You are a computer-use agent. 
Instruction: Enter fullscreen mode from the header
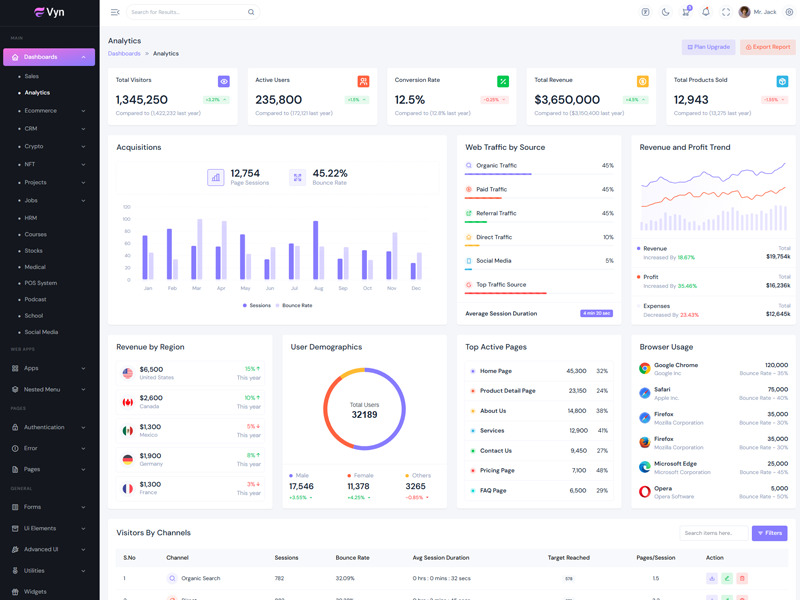(x=726, y=12)
